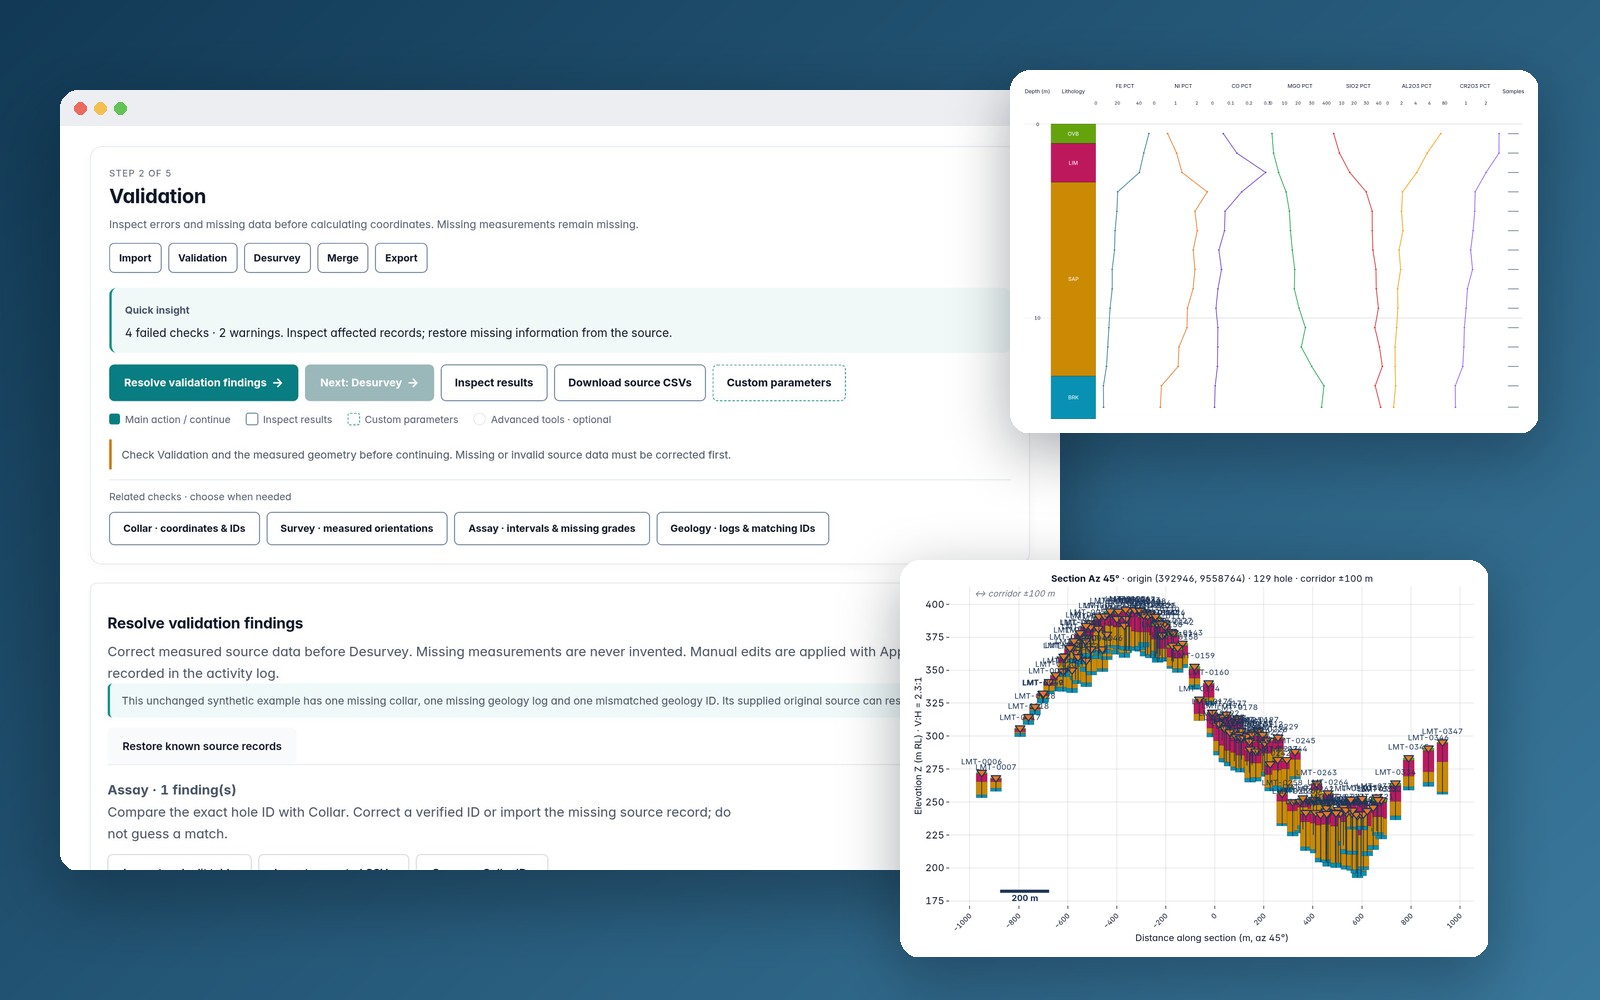Open the Import step tab
Viewport: 1600px width, 1000px height.
(135, 258)
